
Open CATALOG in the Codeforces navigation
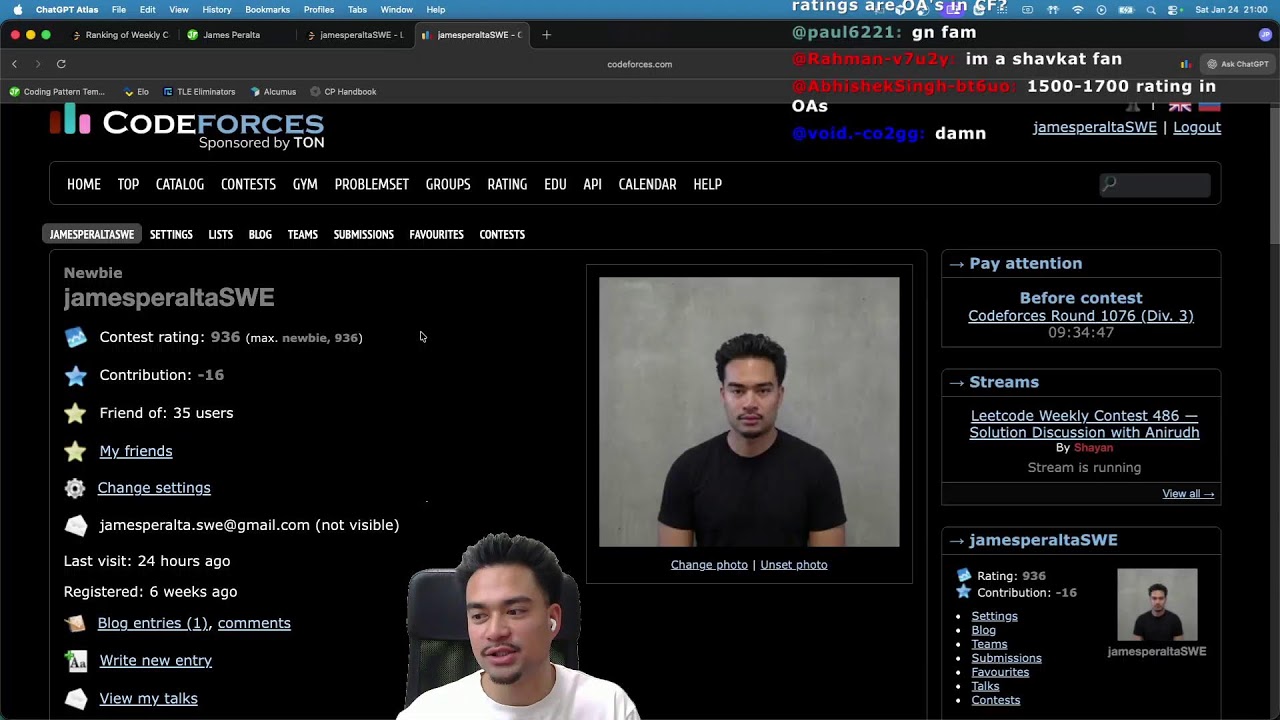[x=180, y=184]
